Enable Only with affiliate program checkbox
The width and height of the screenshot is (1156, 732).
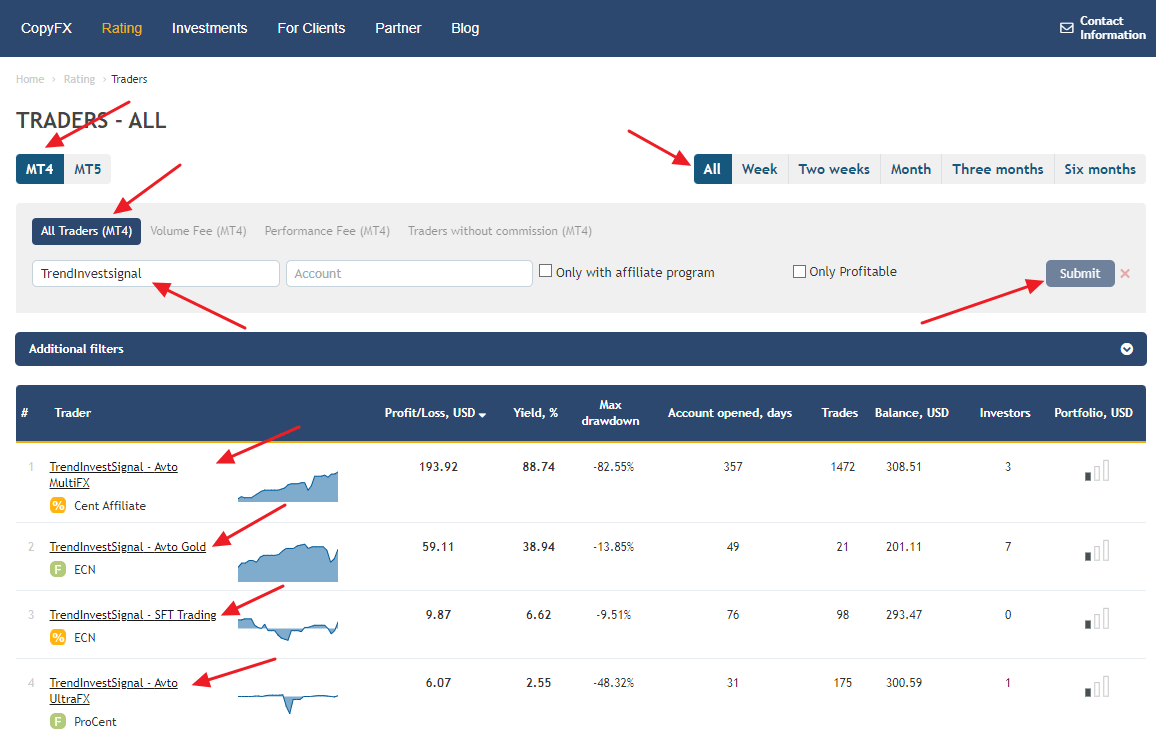click(x=546, y=271)
